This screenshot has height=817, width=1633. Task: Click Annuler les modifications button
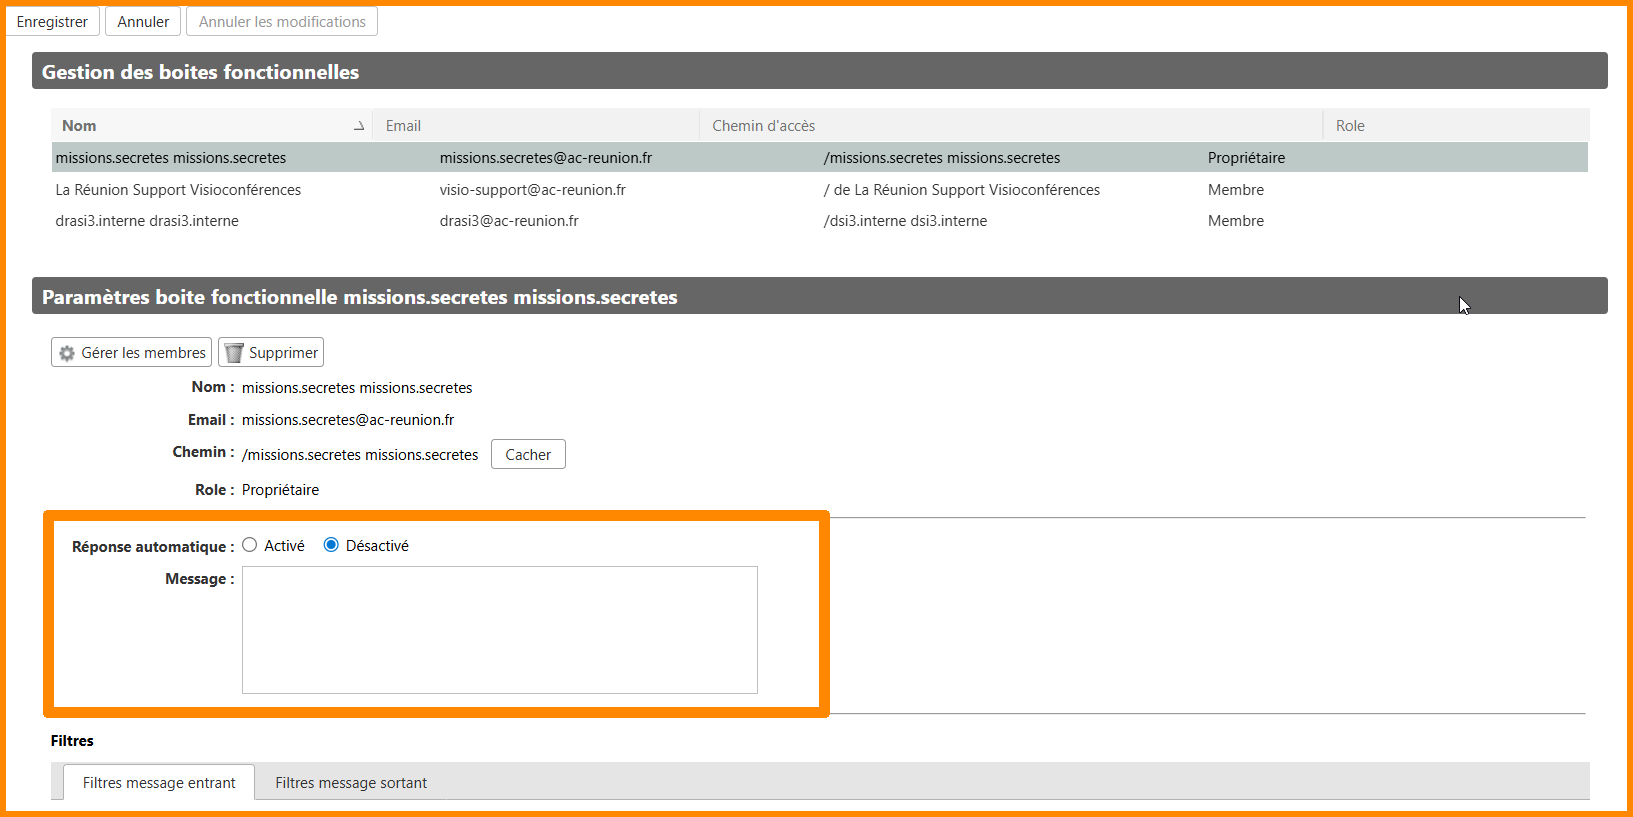tap(282, 22)
